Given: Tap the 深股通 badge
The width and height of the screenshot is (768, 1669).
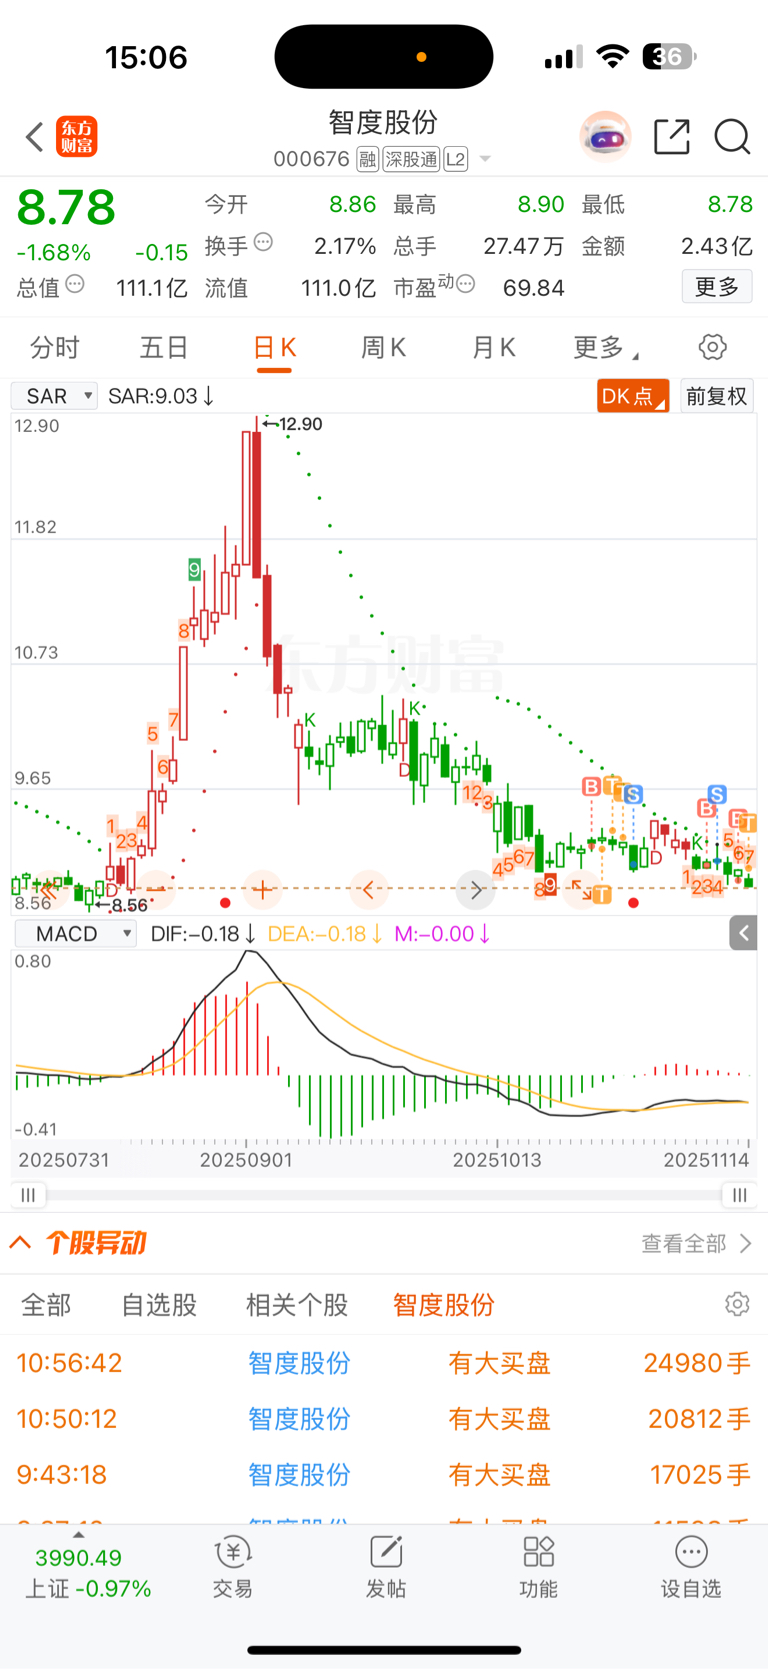Looking at the screenshot, I should point(411,159).
